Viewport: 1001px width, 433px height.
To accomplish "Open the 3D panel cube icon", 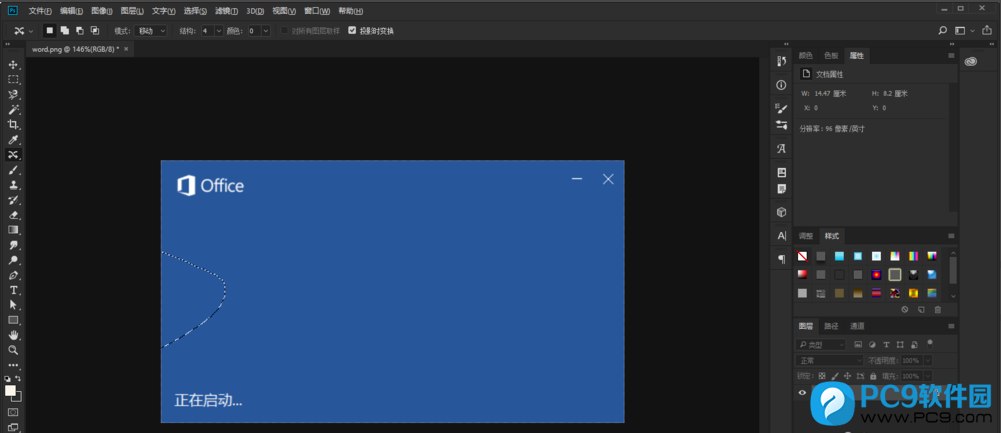I will [781, 211].
